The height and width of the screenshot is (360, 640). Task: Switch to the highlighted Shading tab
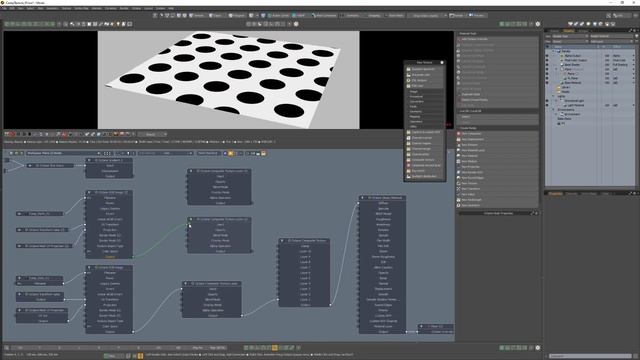[x=569, y=31]
